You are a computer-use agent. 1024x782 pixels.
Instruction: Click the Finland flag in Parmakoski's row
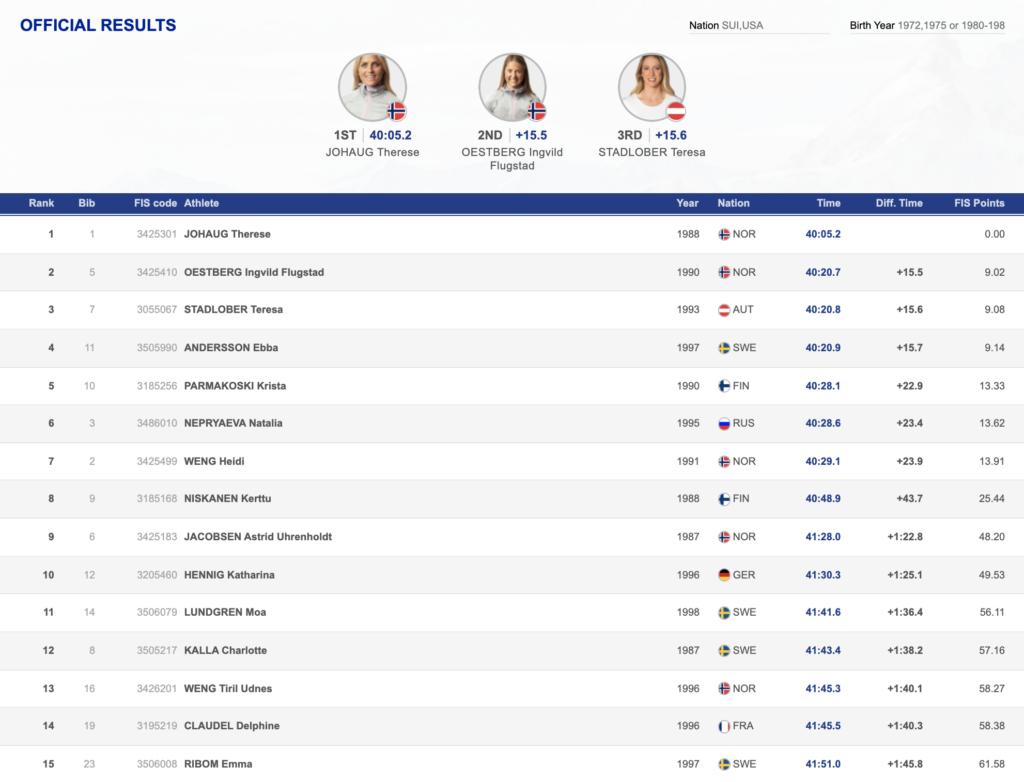(x=724, y=386)
